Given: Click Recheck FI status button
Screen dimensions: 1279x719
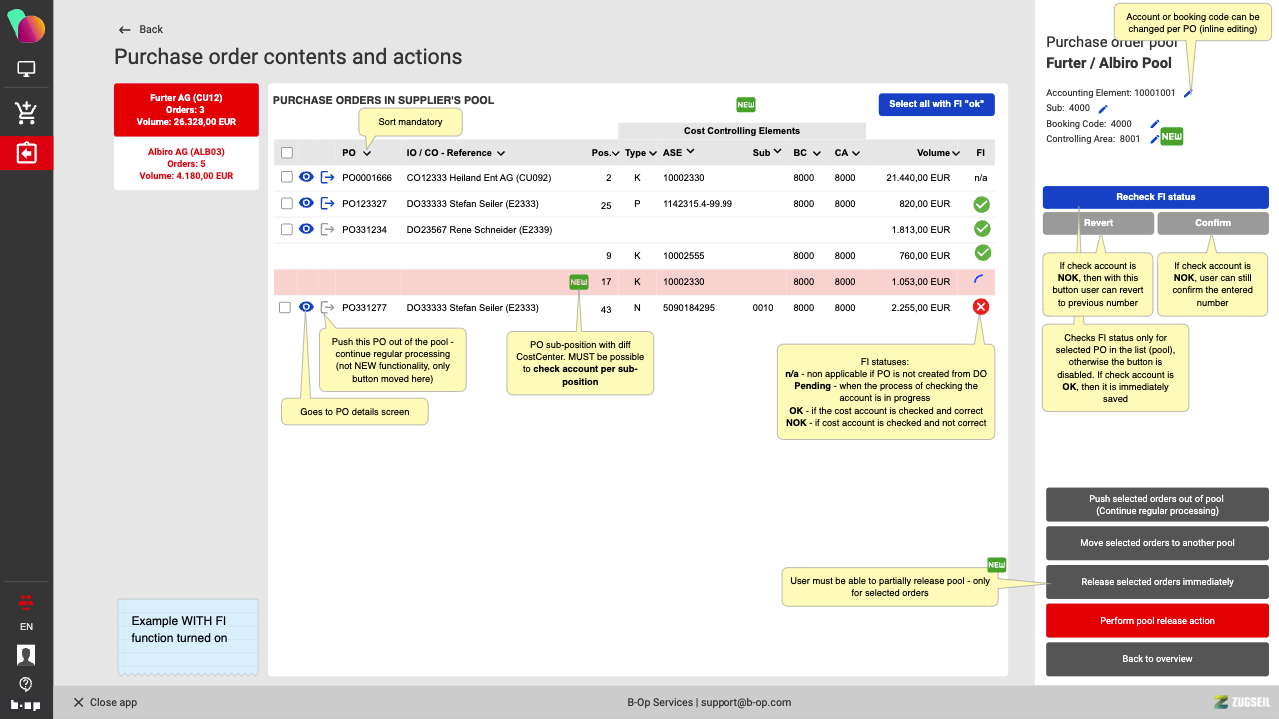Looking at the screenshot, I should (1155, 197).
